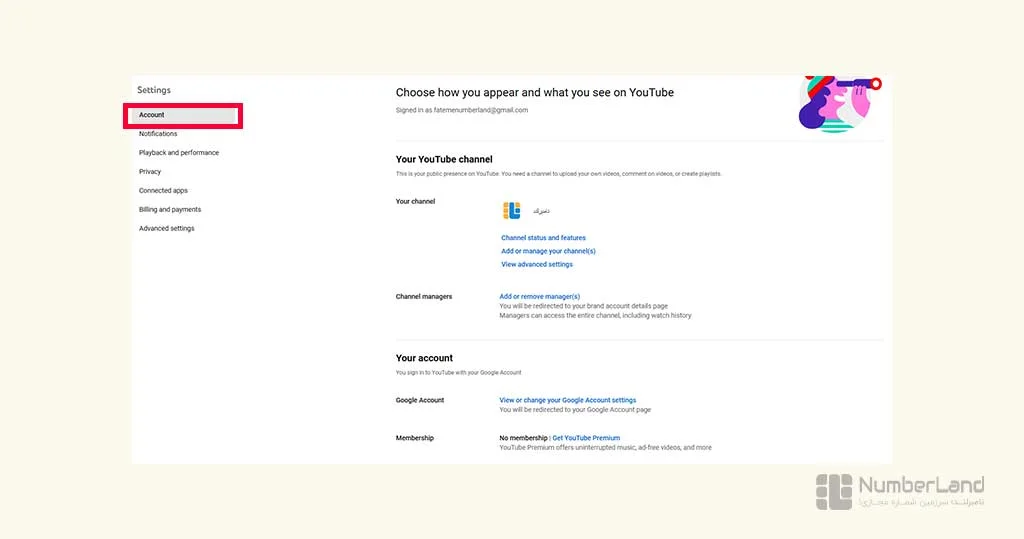Open Playback and performance settings

[x=179, y=153]
